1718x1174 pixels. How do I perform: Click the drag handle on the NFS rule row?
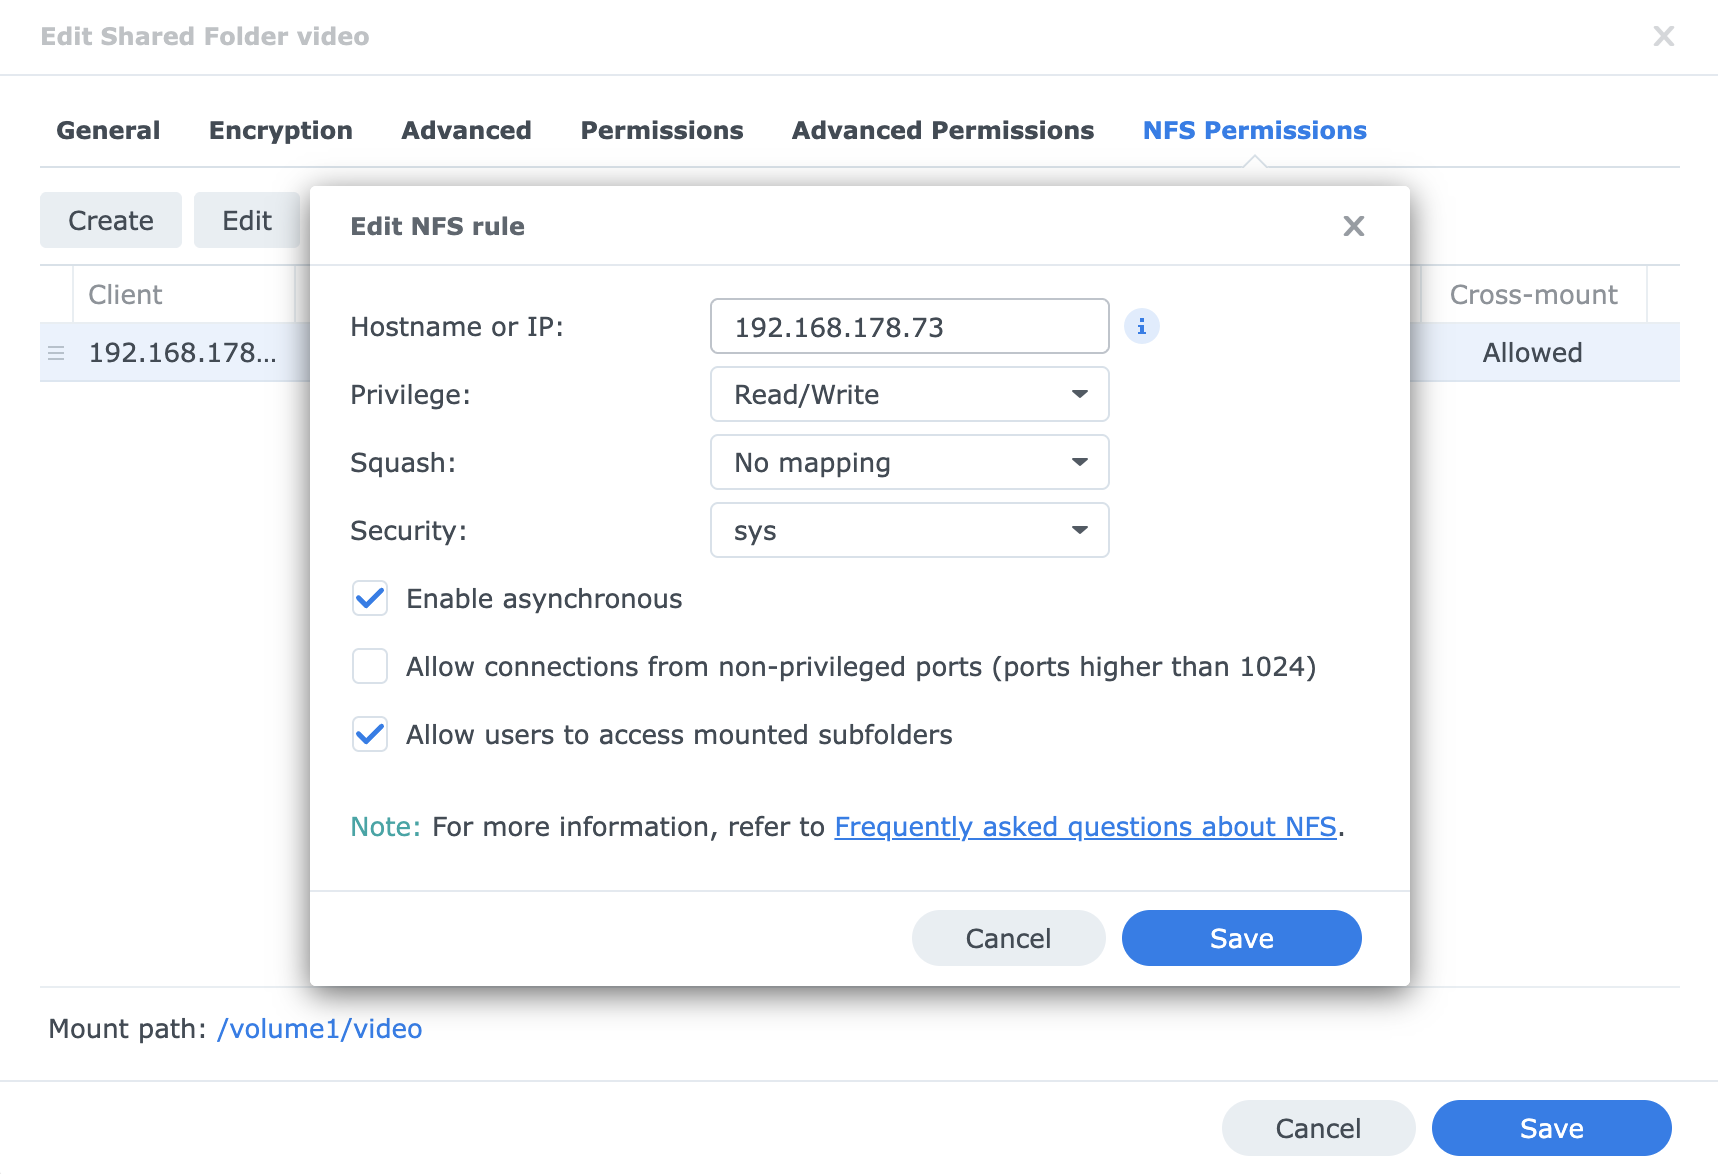click(x=56, y=352)
